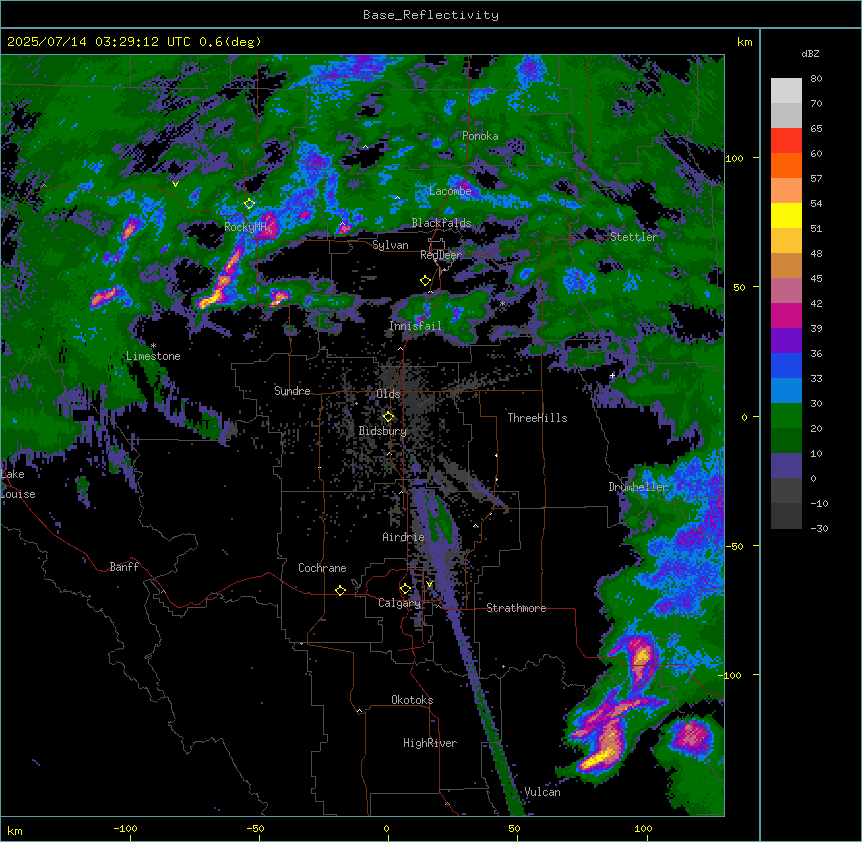Click the Base_Reflectivity title
Screen dimensions: 862x842
click(x=431, y=15)
